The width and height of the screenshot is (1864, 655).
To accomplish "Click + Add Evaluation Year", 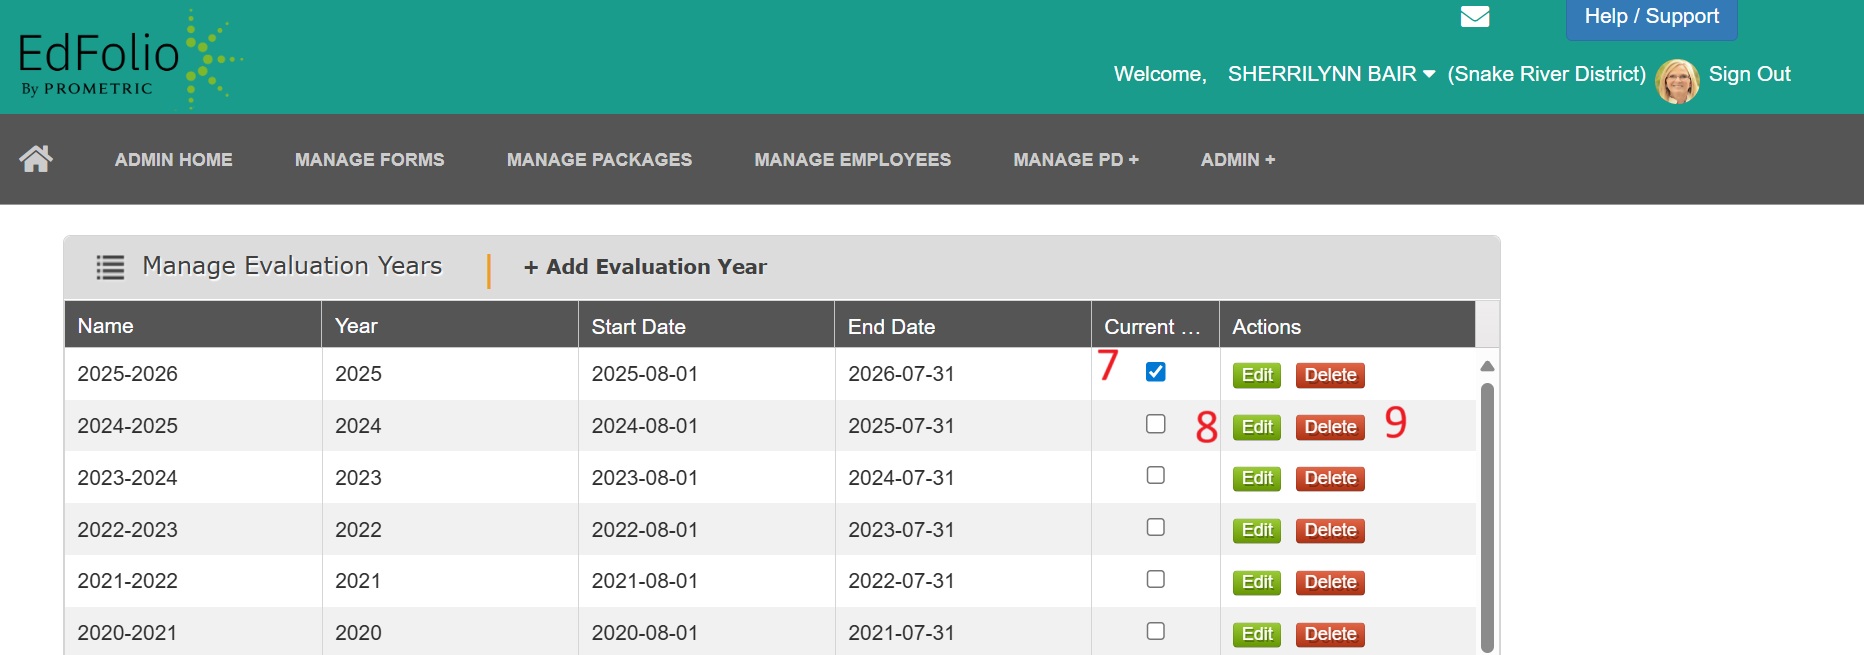I will (645, 267).
